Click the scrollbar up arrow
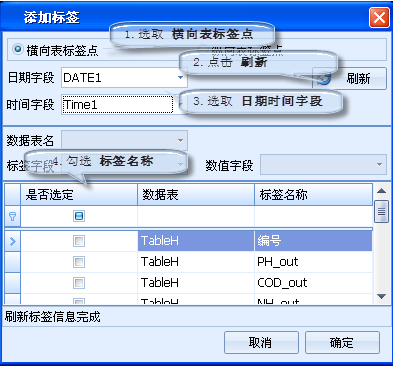Screen dimensions: 393x366 pos(381,191)
